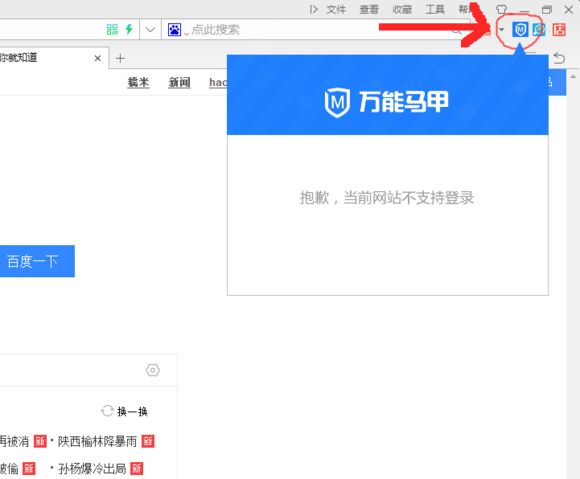Click the Baidu paw search engine icon

click(x=174, y=29)
